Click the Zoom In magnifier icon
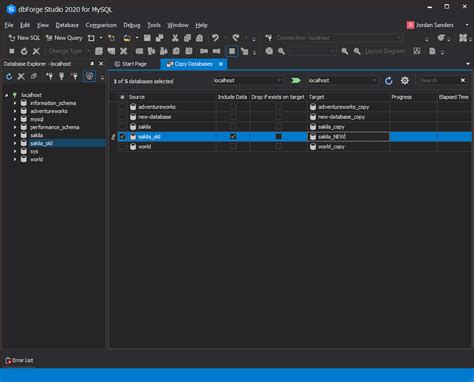The height and width of the screenshot is (382, 474). [x=345, y=51]
